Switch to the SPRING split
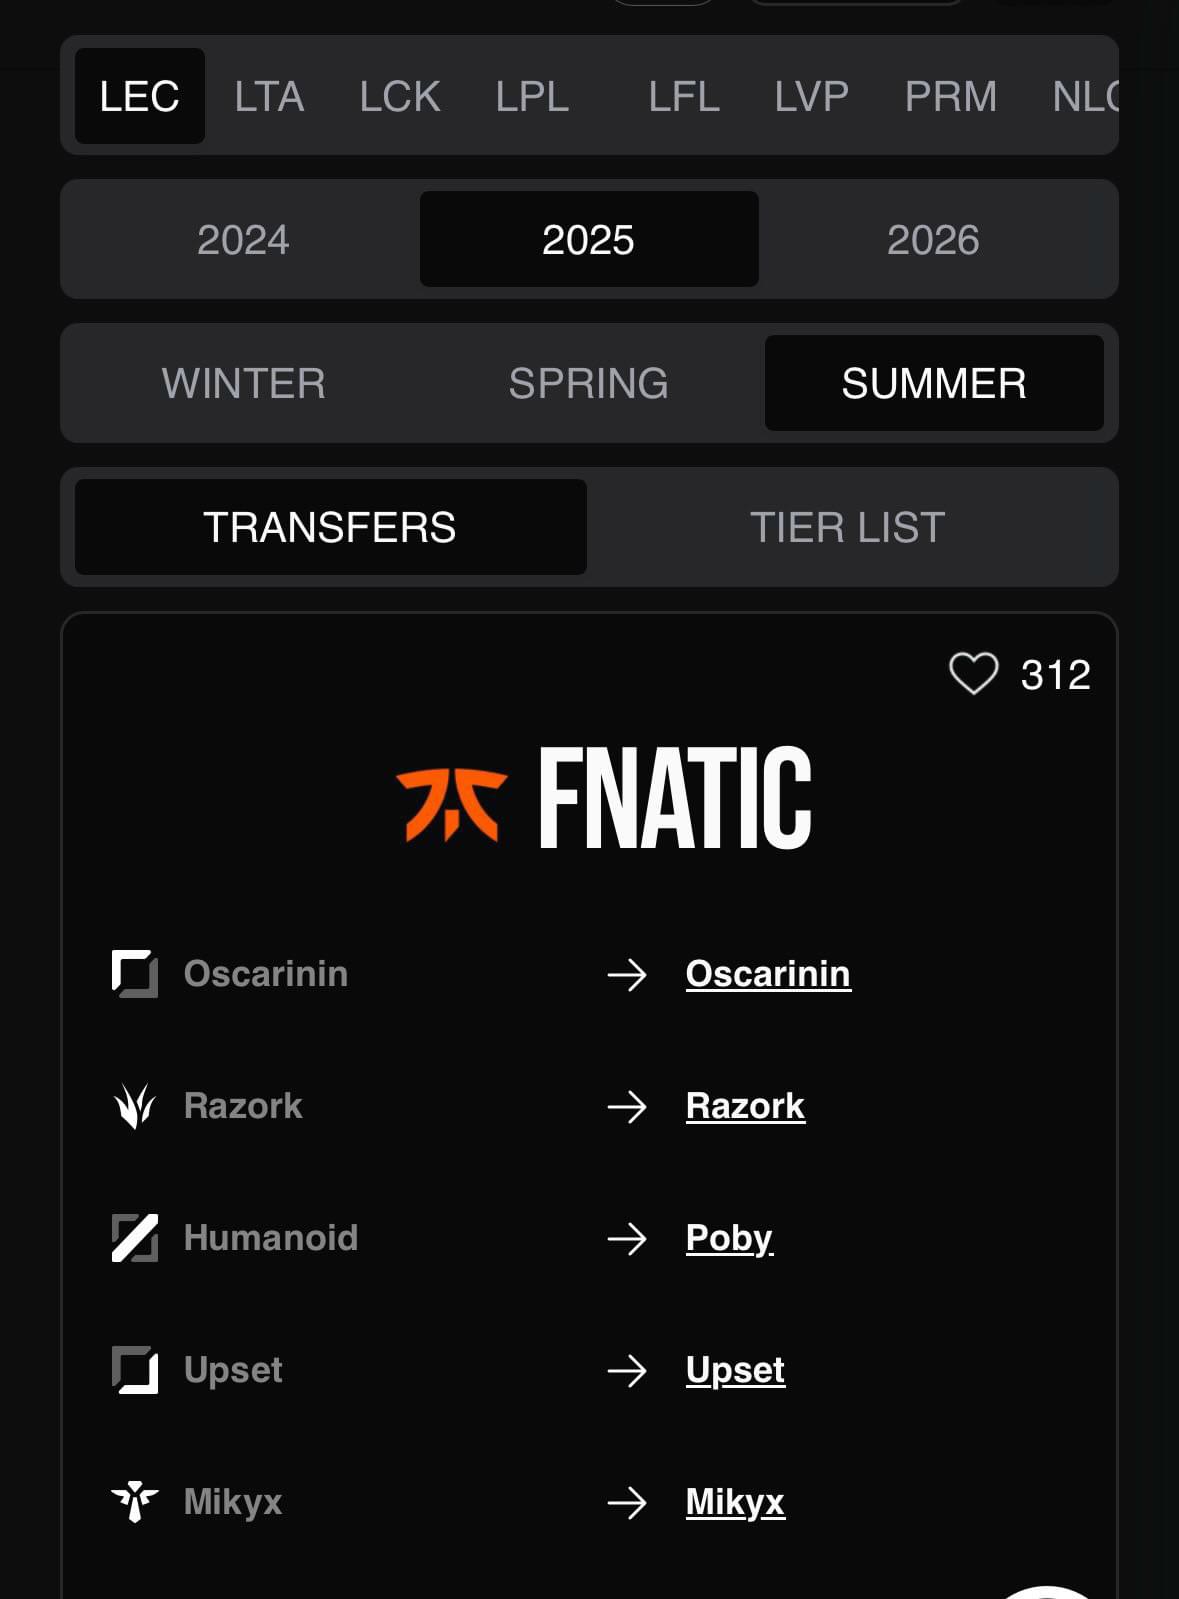This screenshot has height=1599, width=1179. pyautogui.click(x=589, y=383)
